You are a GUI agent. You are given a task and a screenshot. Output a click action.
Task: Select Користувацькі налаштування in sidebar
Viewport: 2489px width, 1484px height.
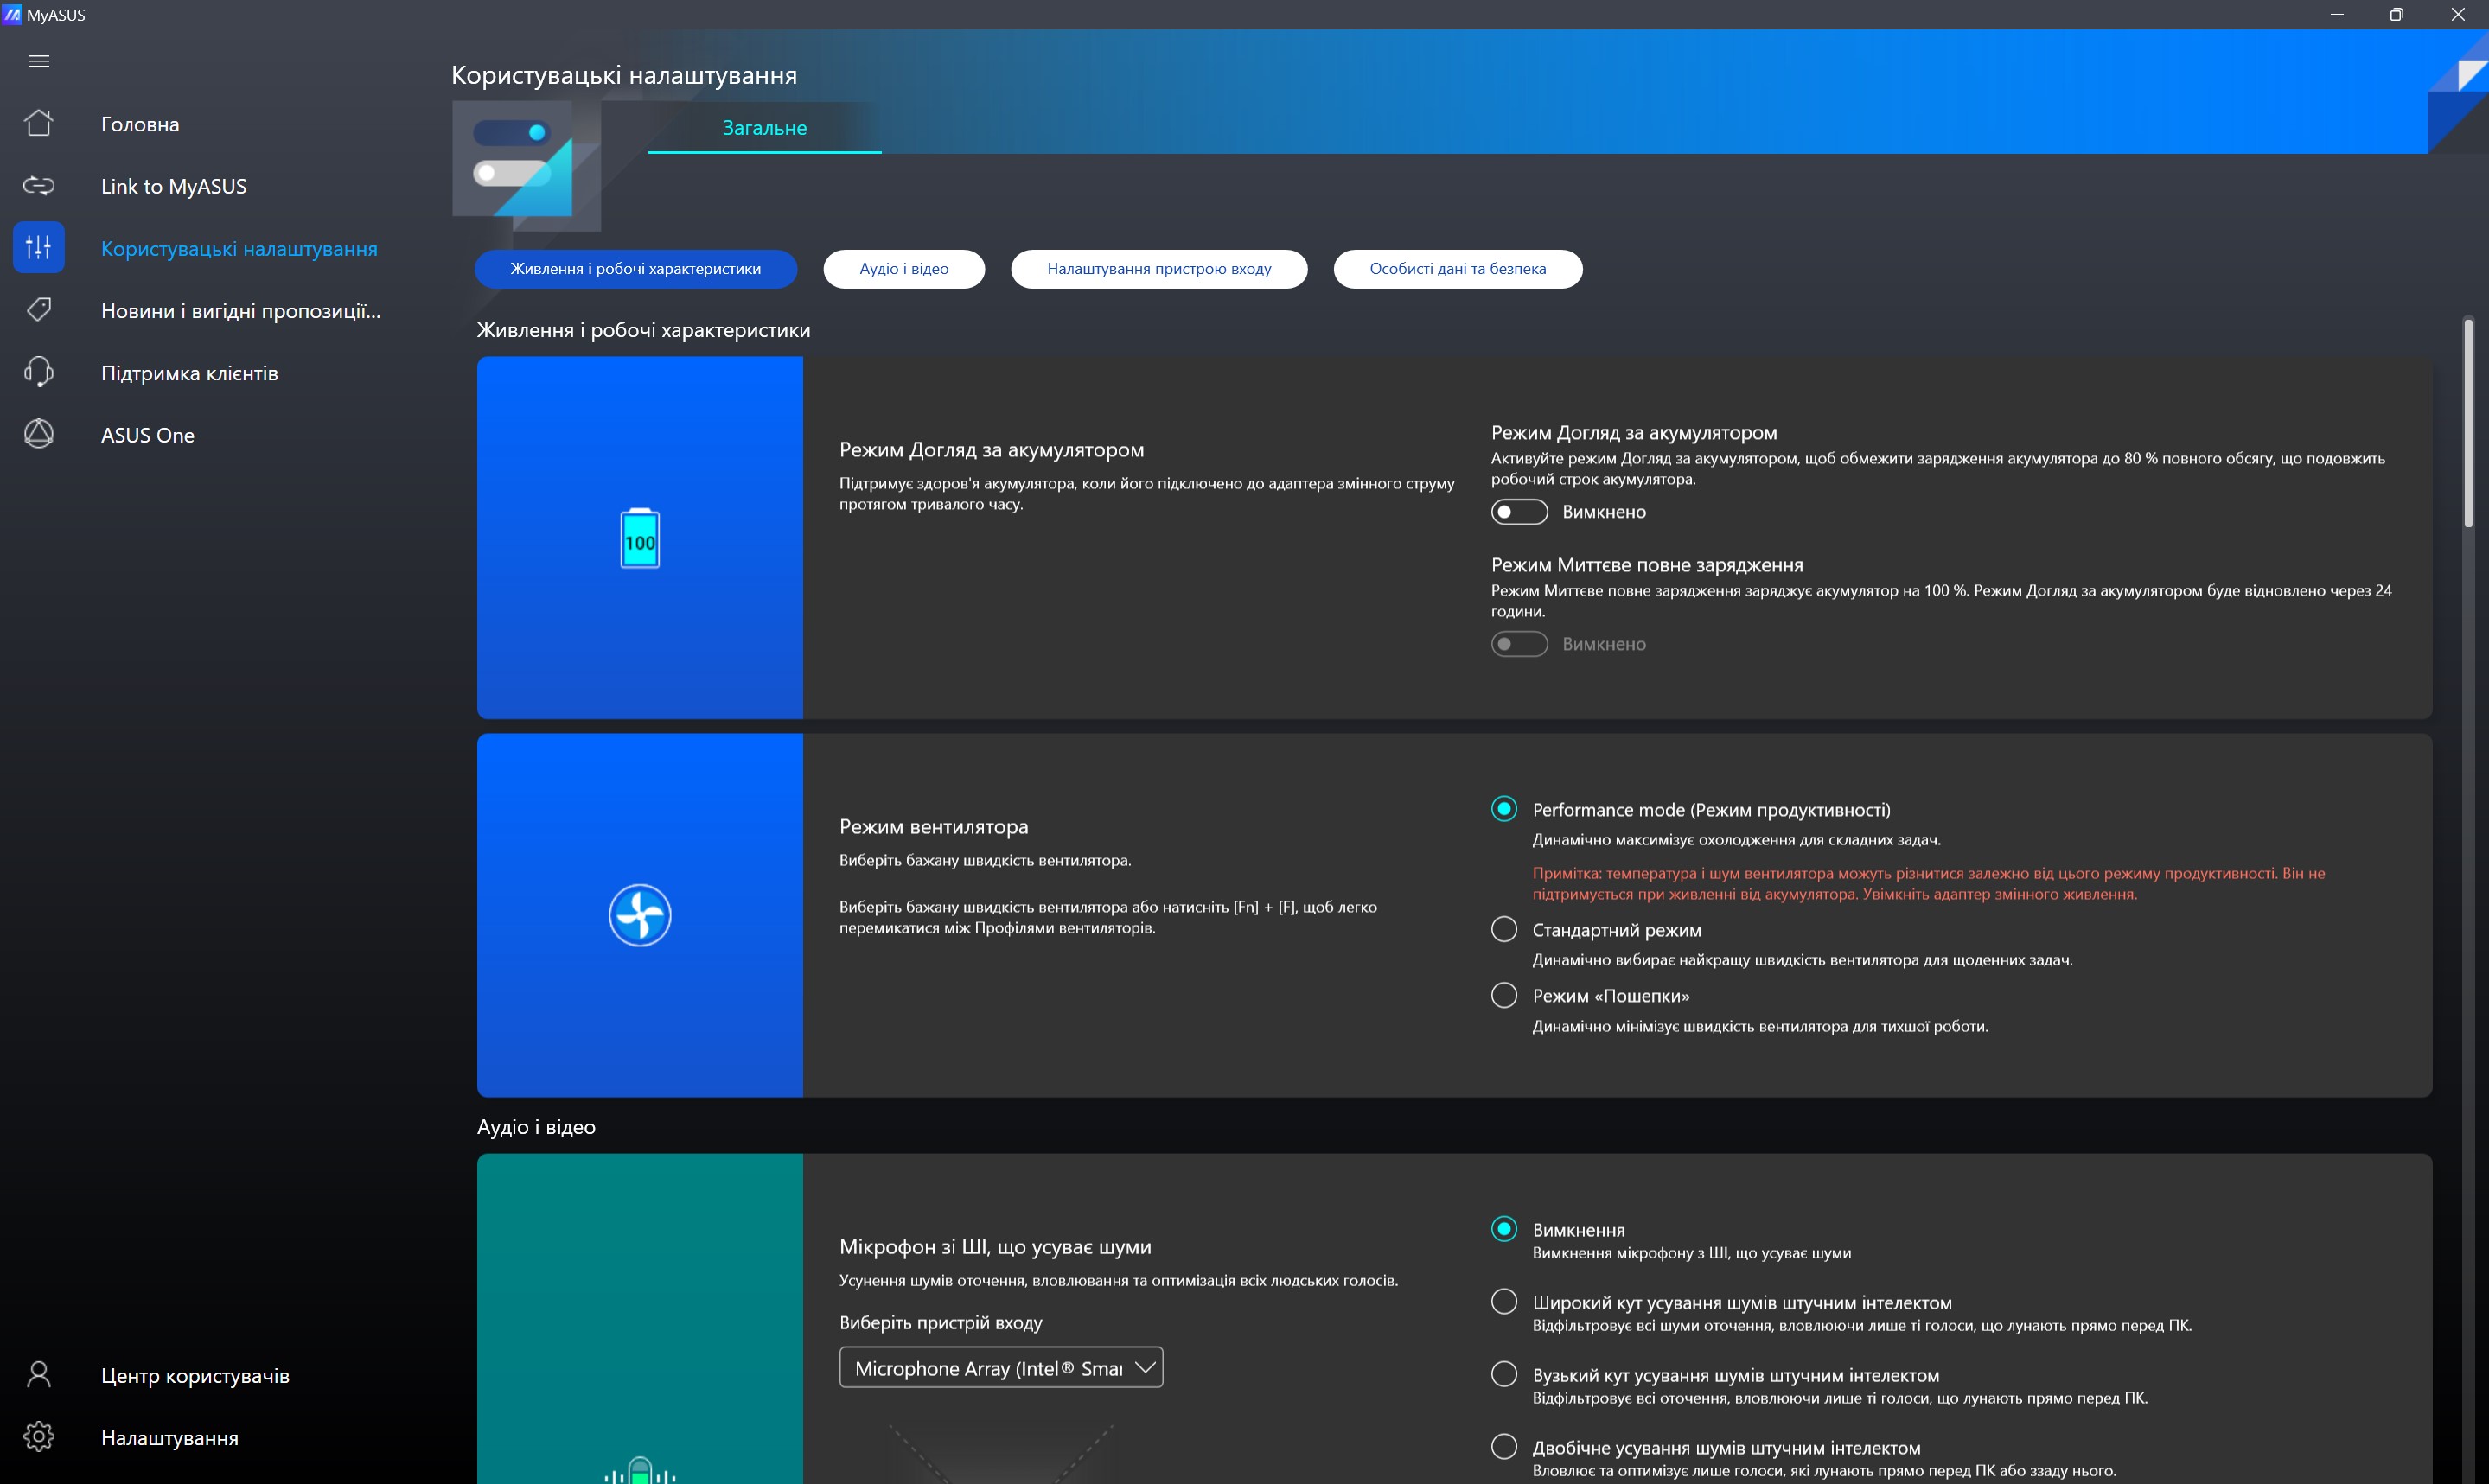[x=239, y=248]
